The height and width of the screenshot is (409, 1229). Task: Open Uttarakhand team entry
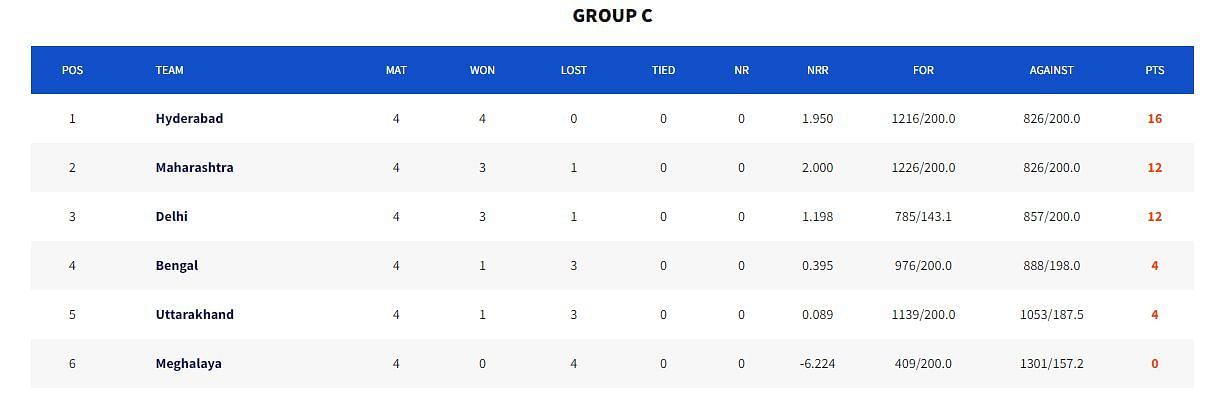pos(194,315)
